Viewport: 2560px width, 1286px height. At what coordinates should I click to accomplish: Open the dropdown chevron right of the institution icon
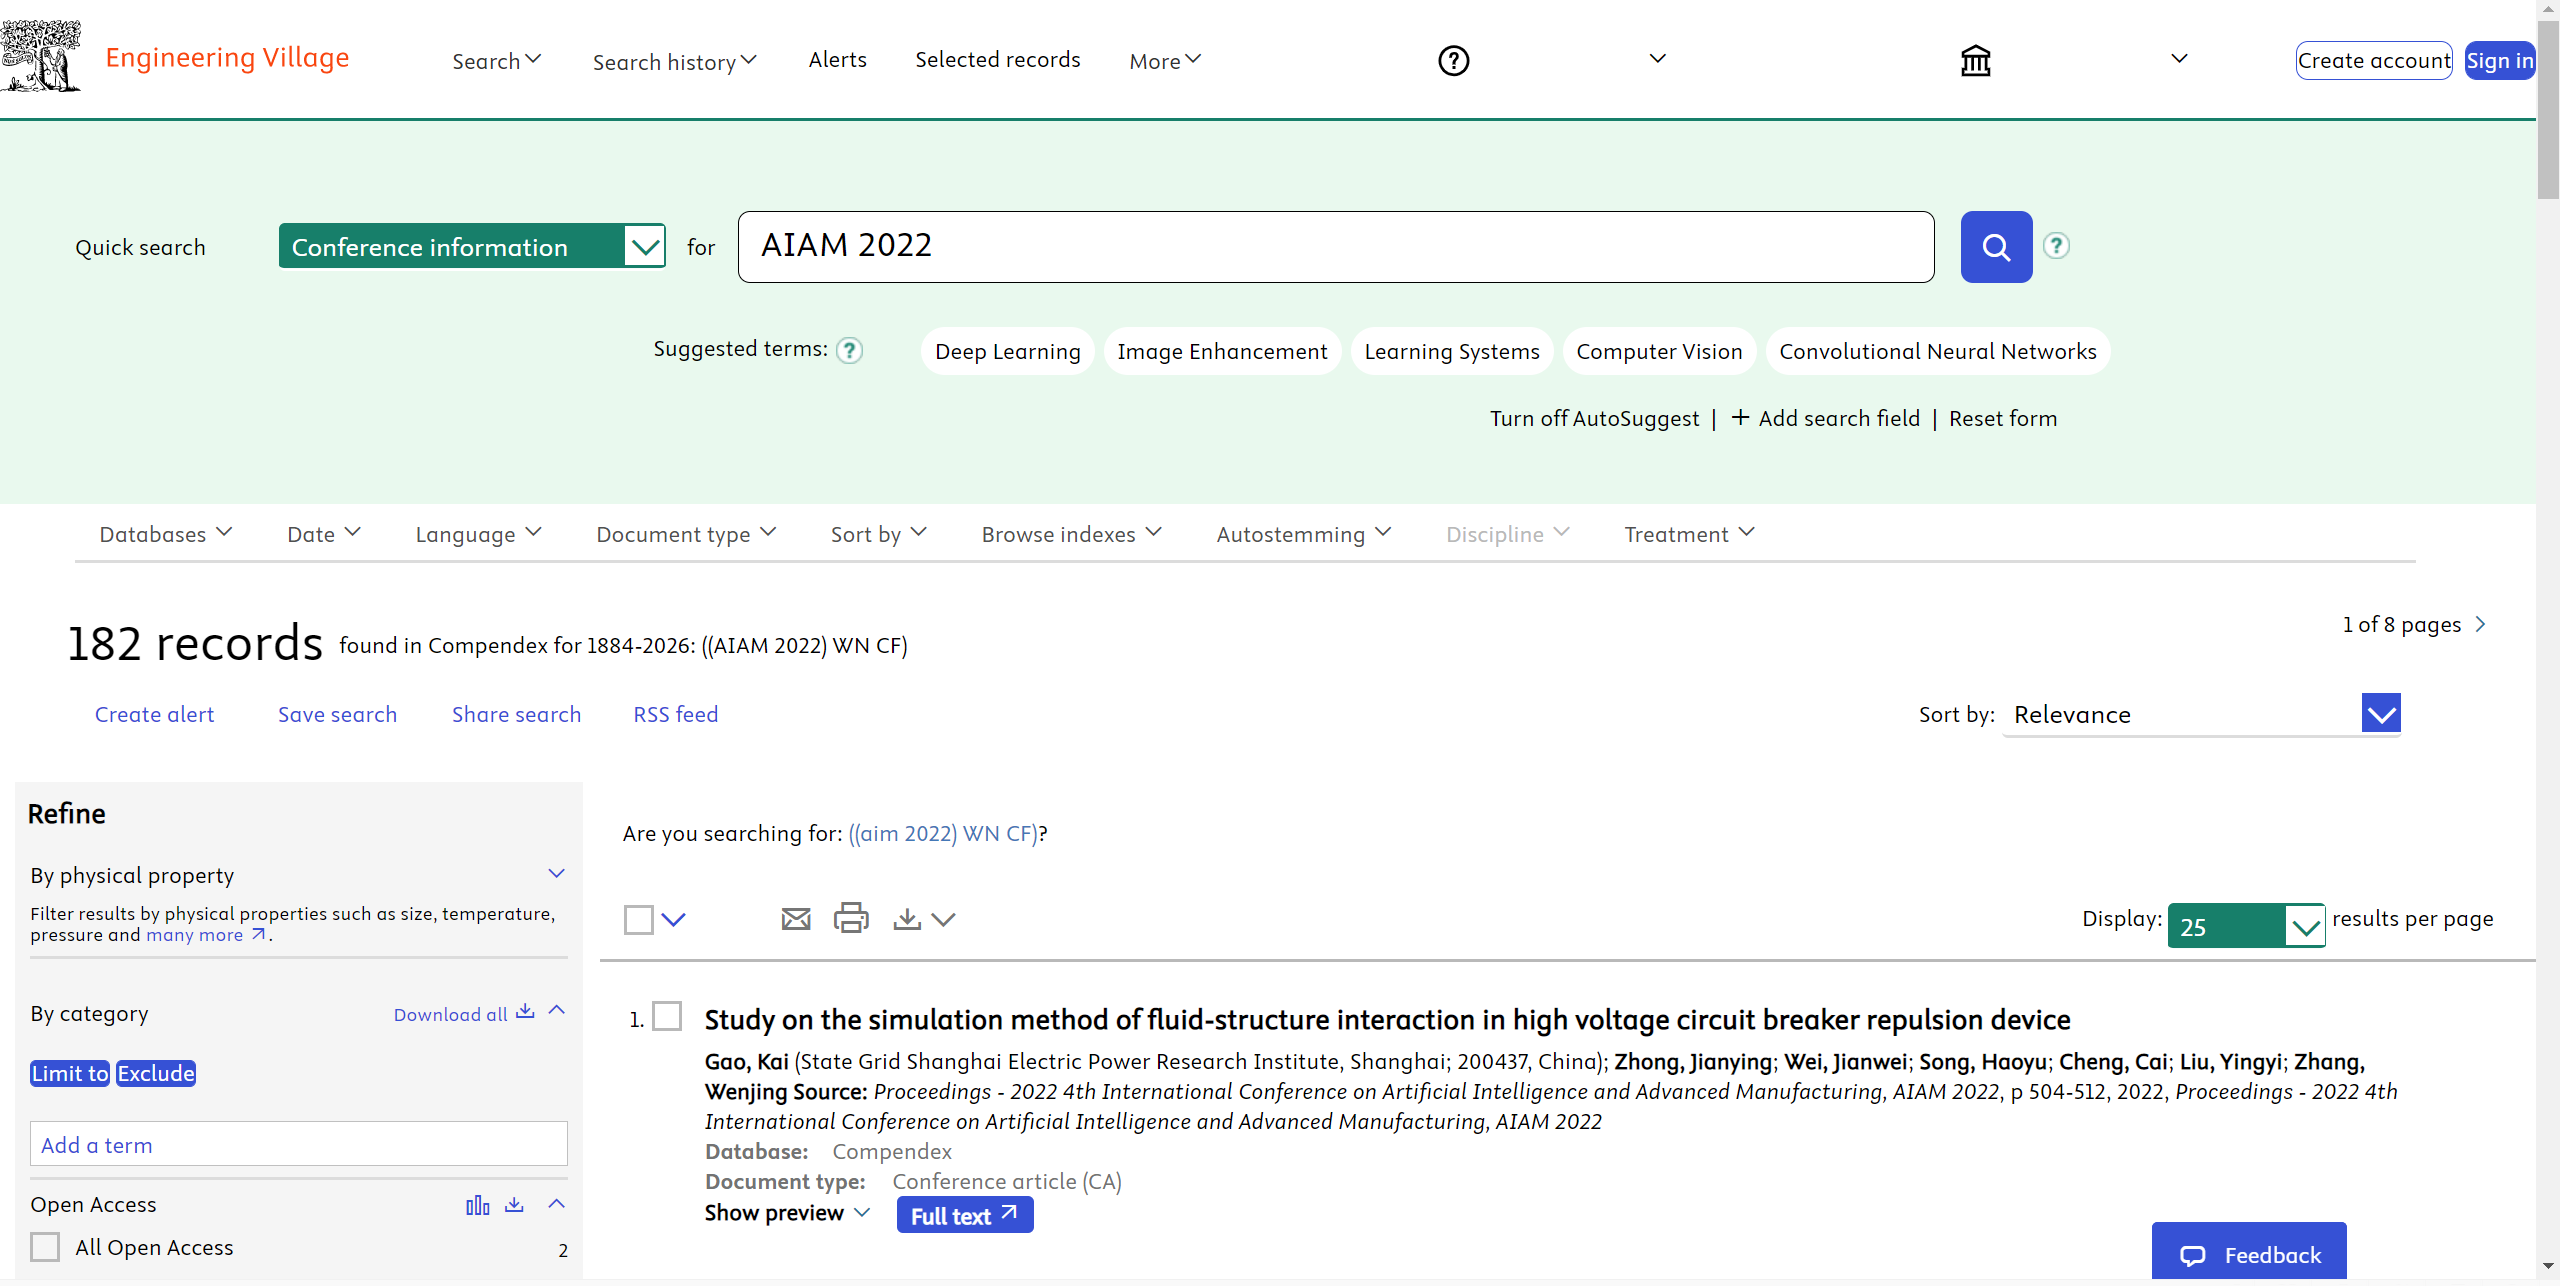click(x=2179, y=58)
